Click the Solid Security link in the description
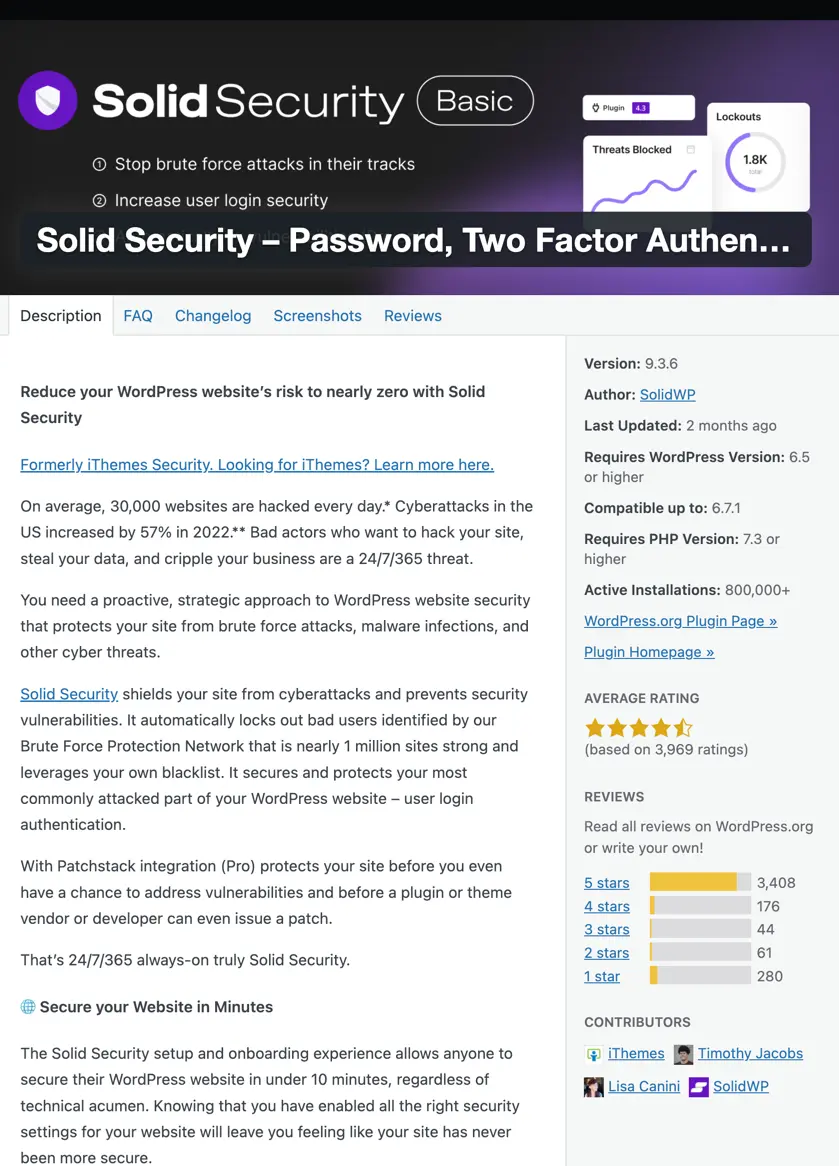 [68, 693]
